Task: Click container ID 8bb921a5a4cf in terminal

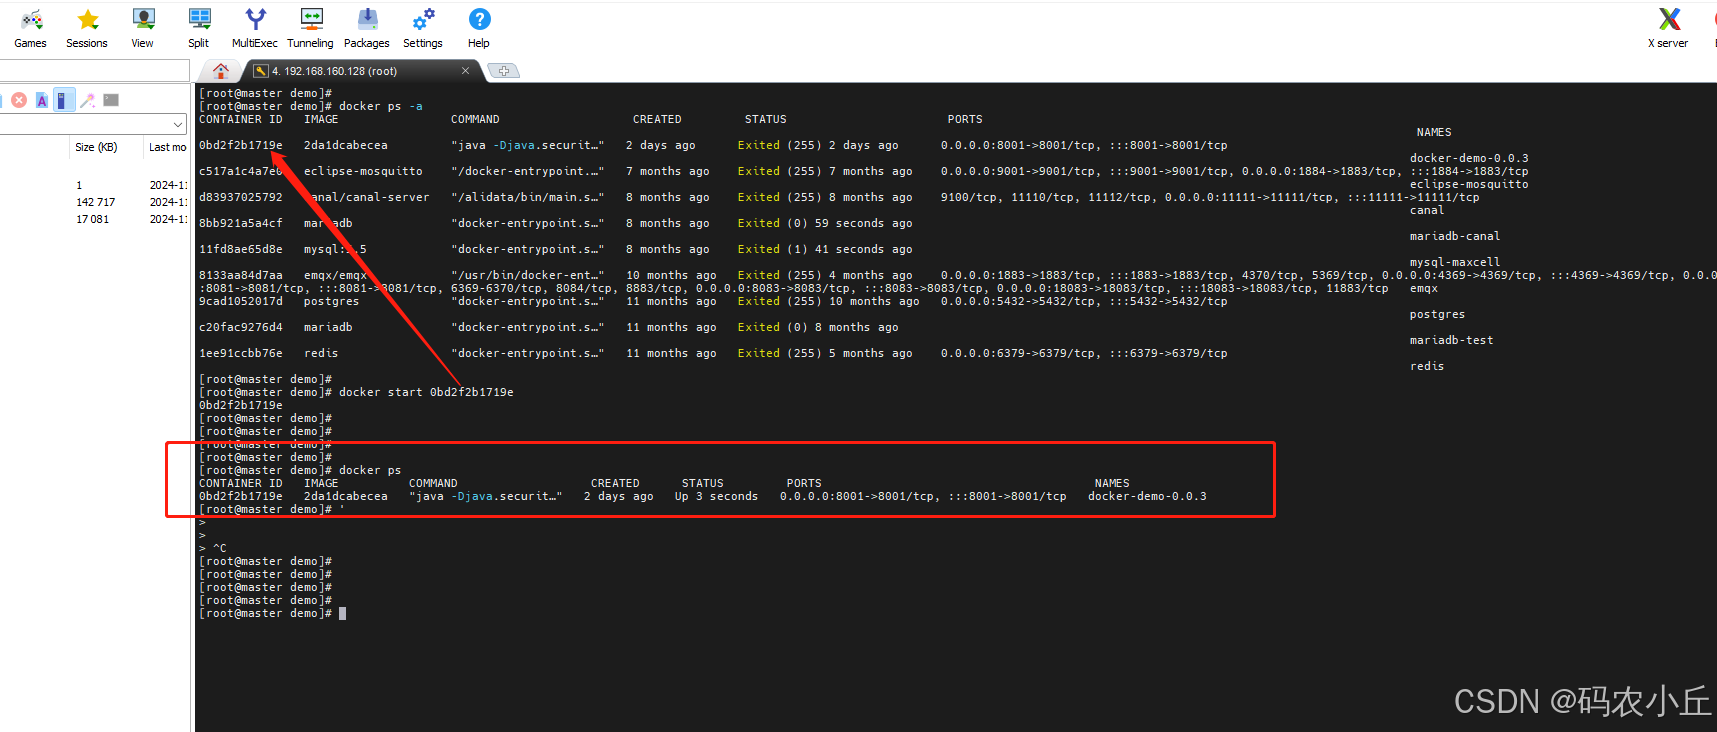Action: tap(241, 223)
